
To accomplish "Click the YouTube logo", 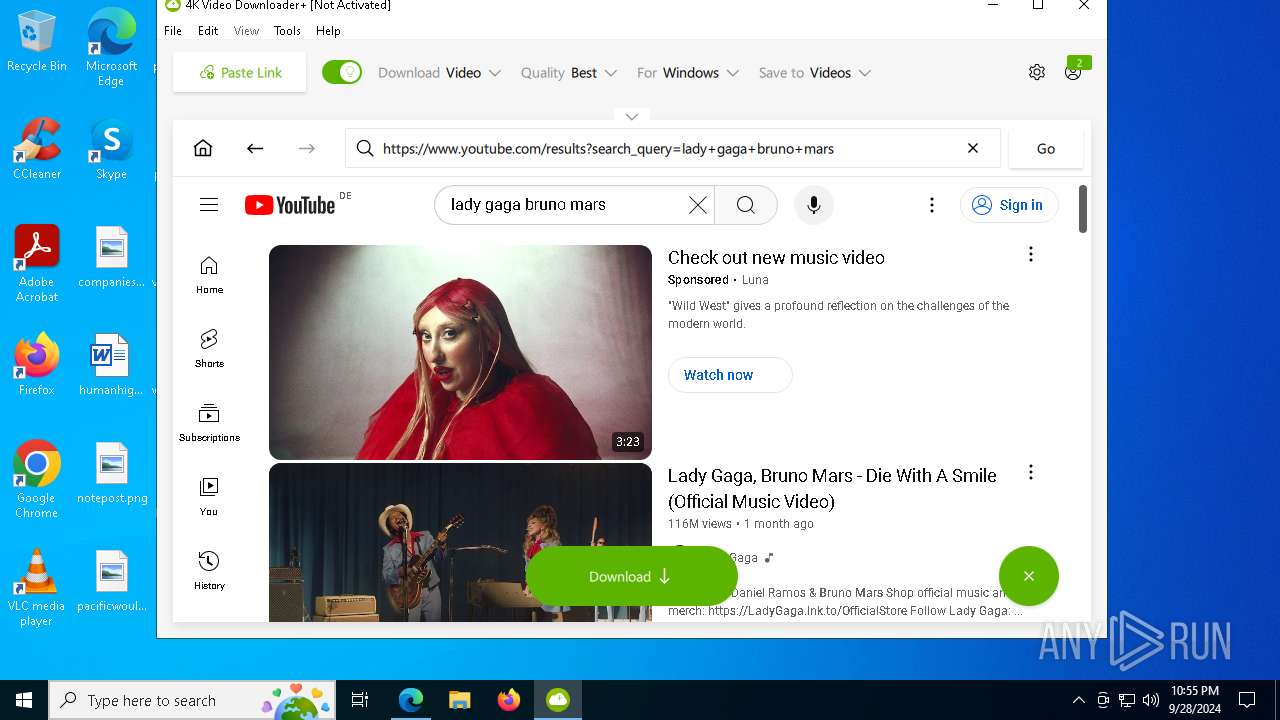I will click(290, 205).
